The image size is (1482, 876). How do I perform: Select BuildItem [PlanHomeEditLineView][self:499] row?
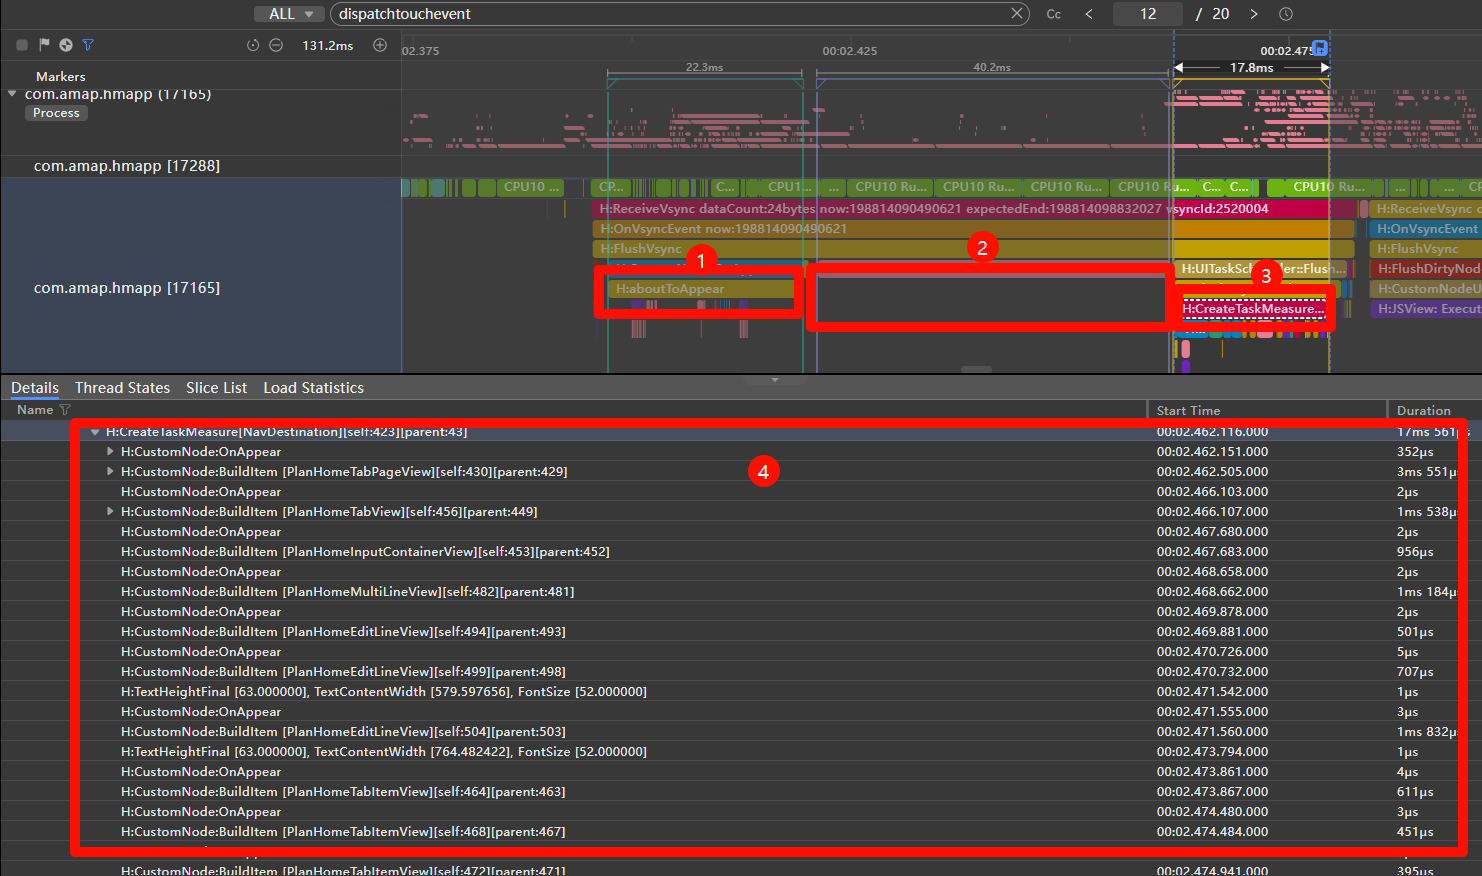point(741,672)
